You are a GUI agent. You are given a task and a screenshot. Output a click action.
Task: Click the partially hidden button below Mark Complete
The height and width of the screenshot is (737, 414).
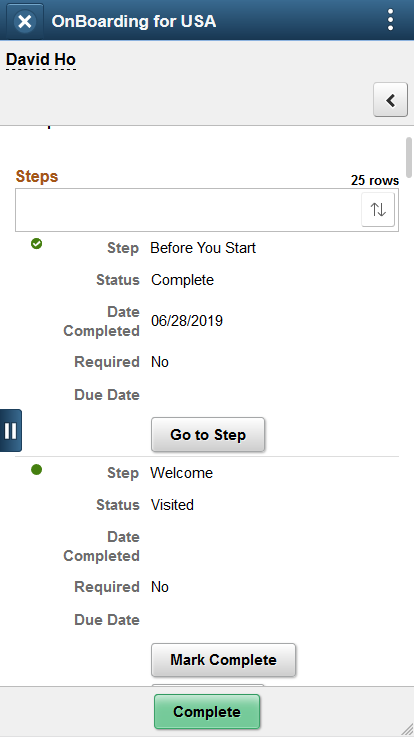208,685
